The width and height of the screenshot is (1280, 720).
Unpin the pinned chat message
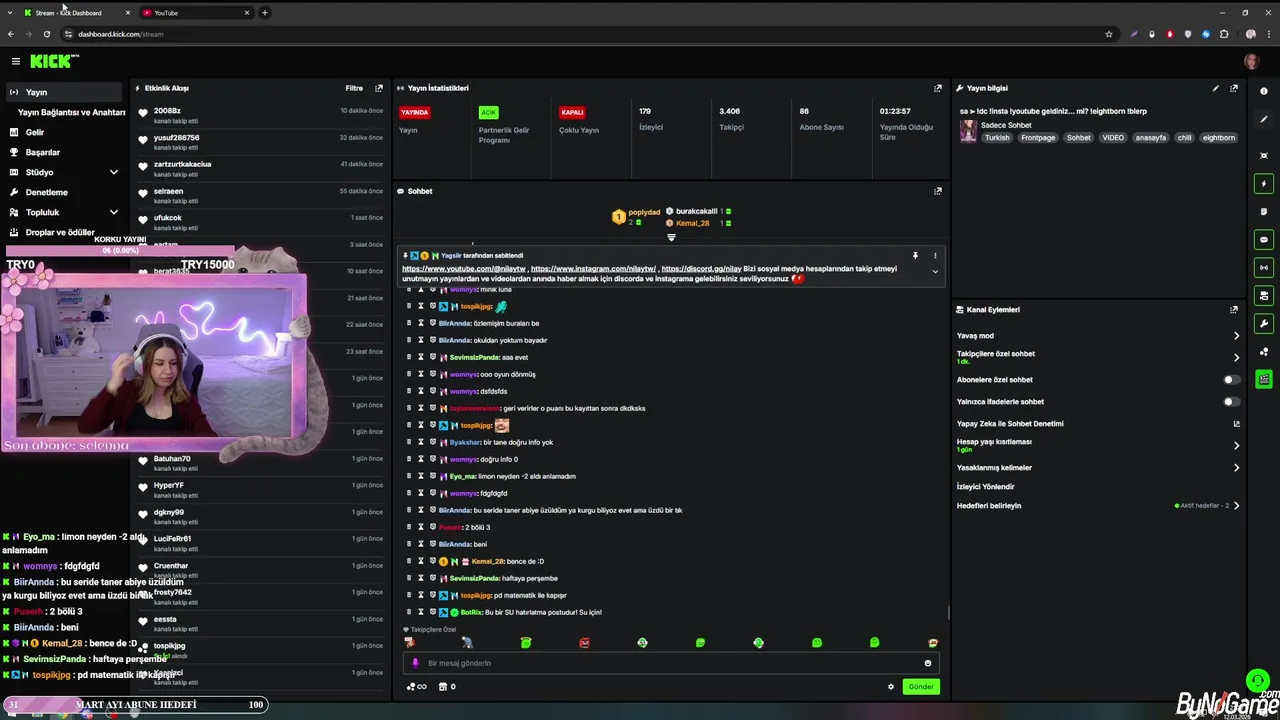[915, 256]
